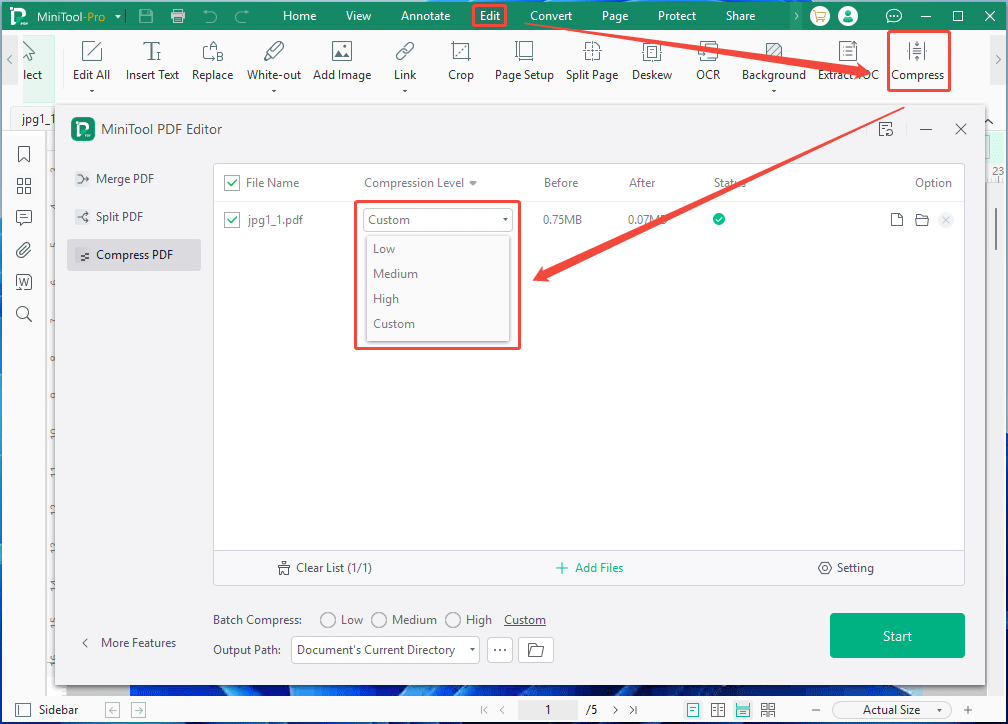This screenshot has width=1008, height=724.
Task: Select the Deskew tool
Action: click(652, 60)
